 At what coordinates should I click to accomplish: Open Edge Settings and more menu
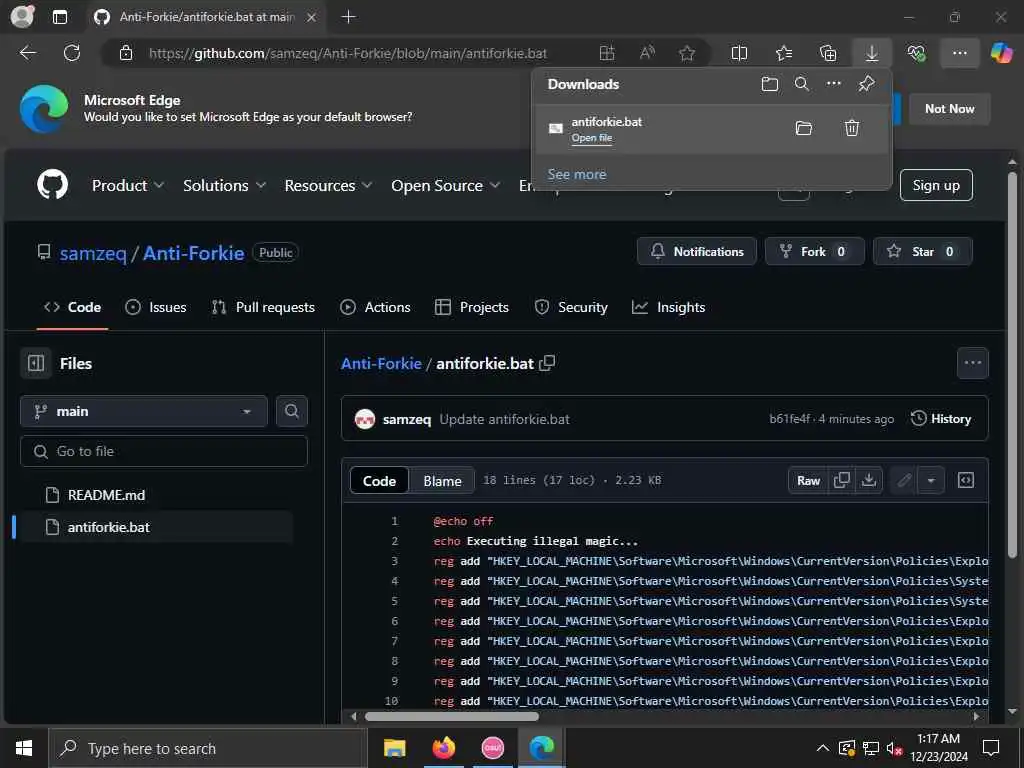click(x=959, y=53)
